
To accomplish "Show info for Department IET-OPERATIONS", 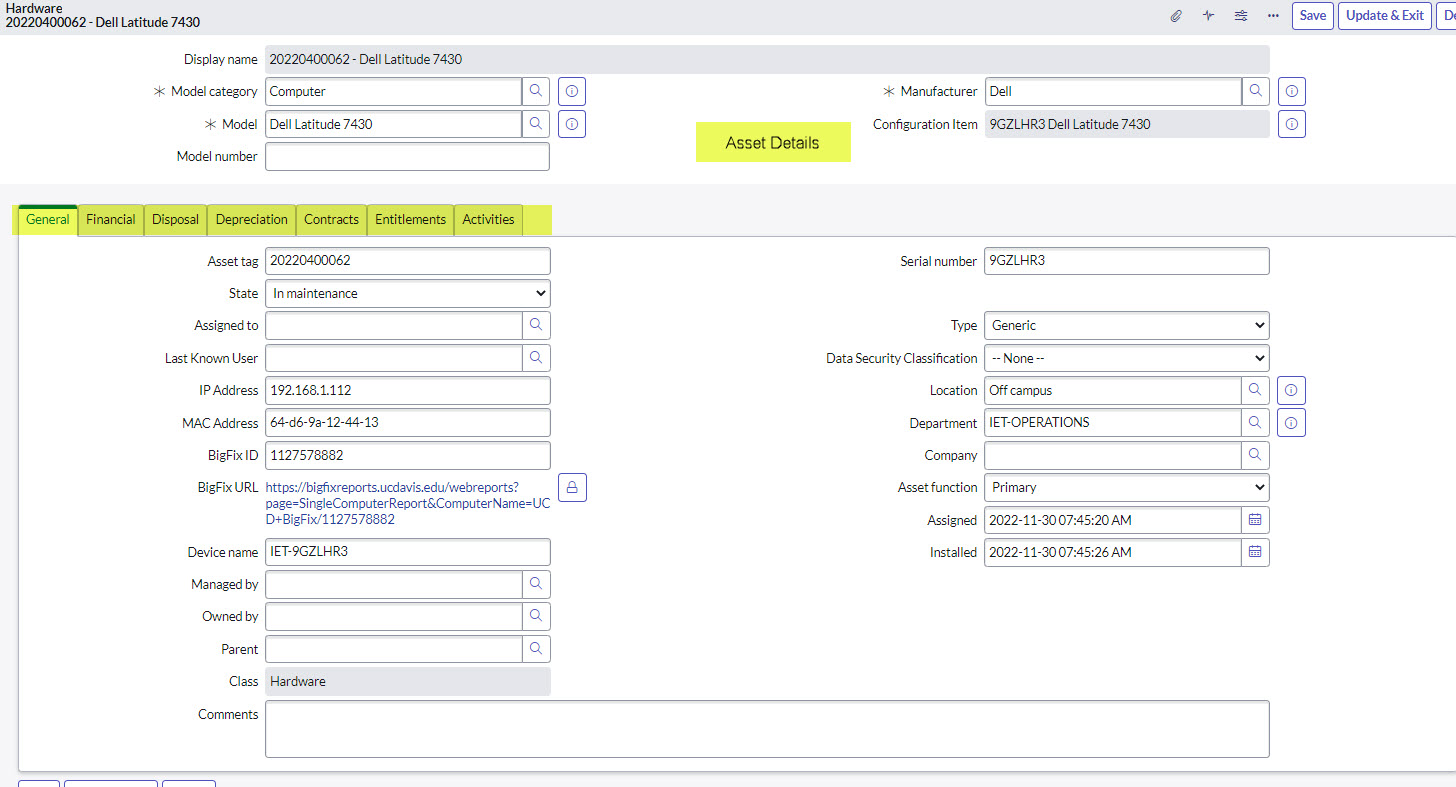I will [x=1292, y=423].
